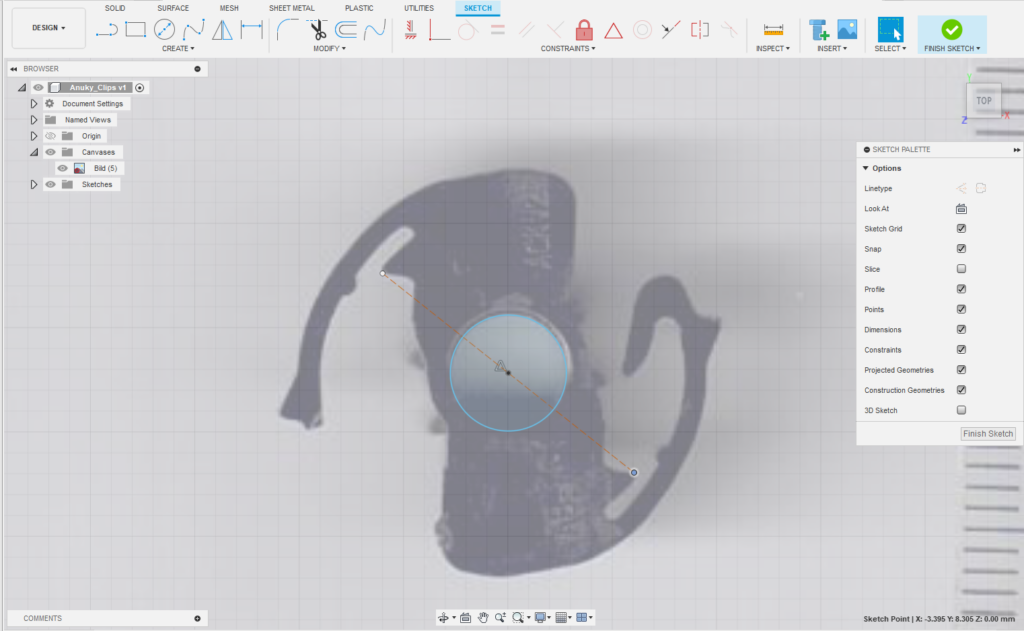Screen dimensions: 1024x631
Task: Click the Measure ruler icon
Action: click(772, 30)
